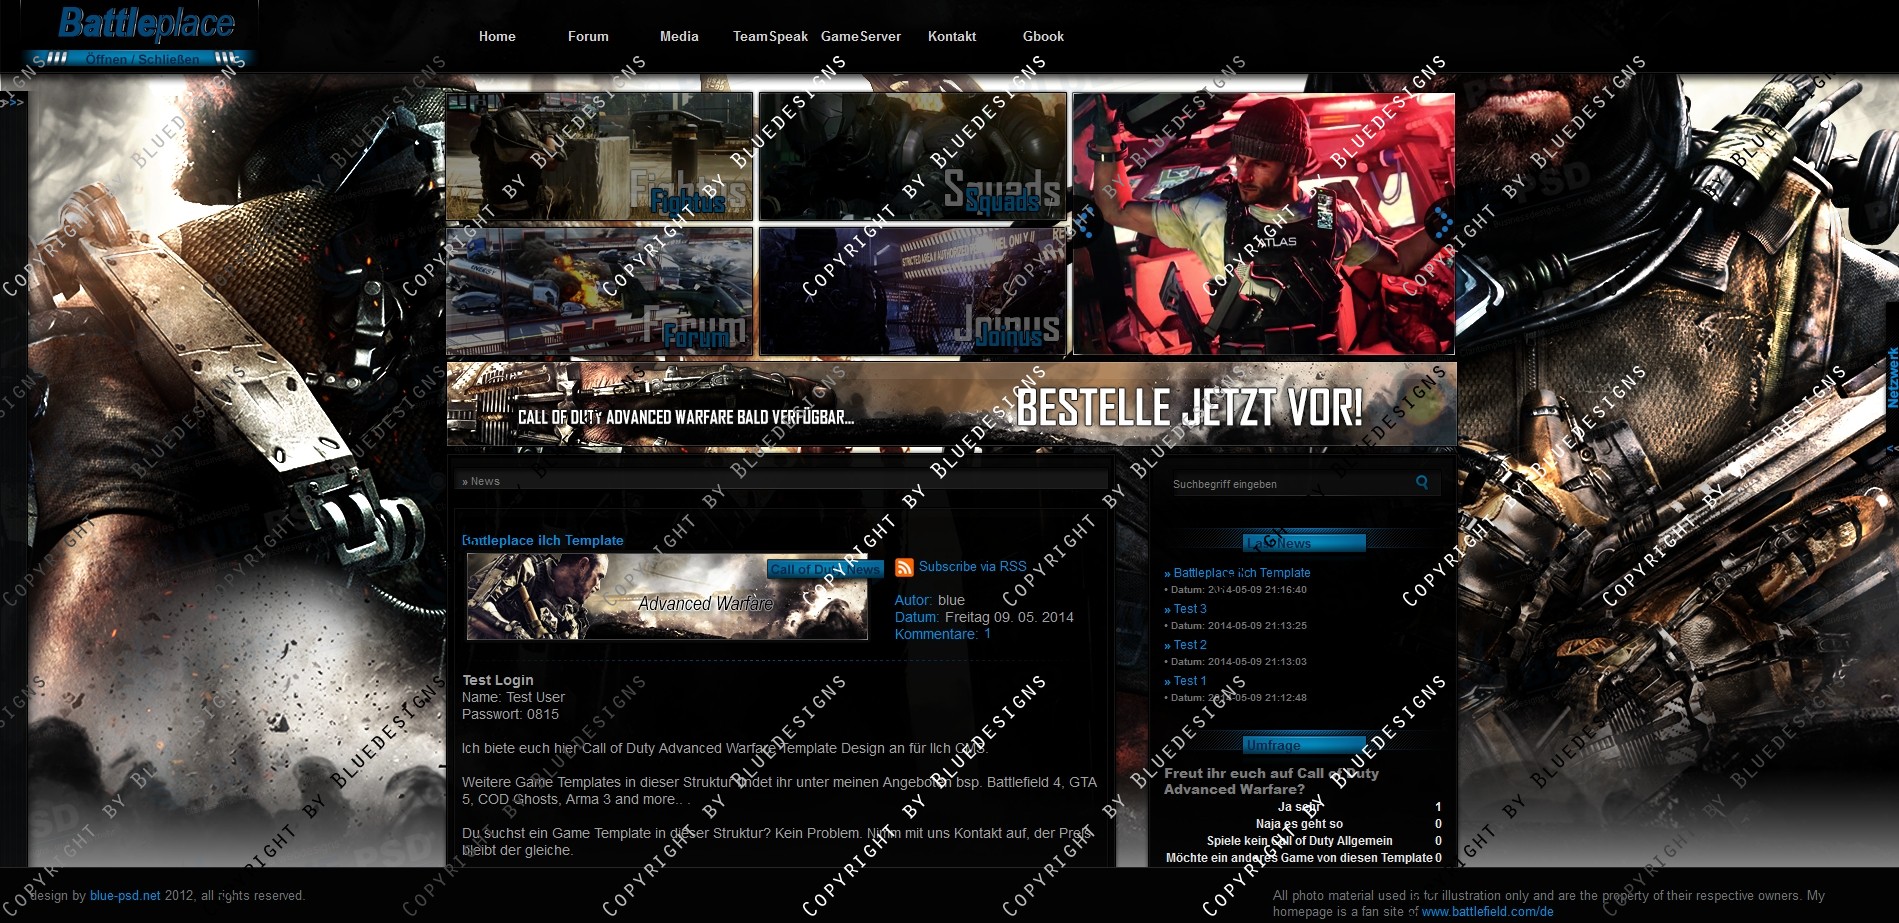The image size is (1899, 923).
Task: Click the Datum 2014-05-09 21:13:03 text
Action: [x=1236, y=662]
